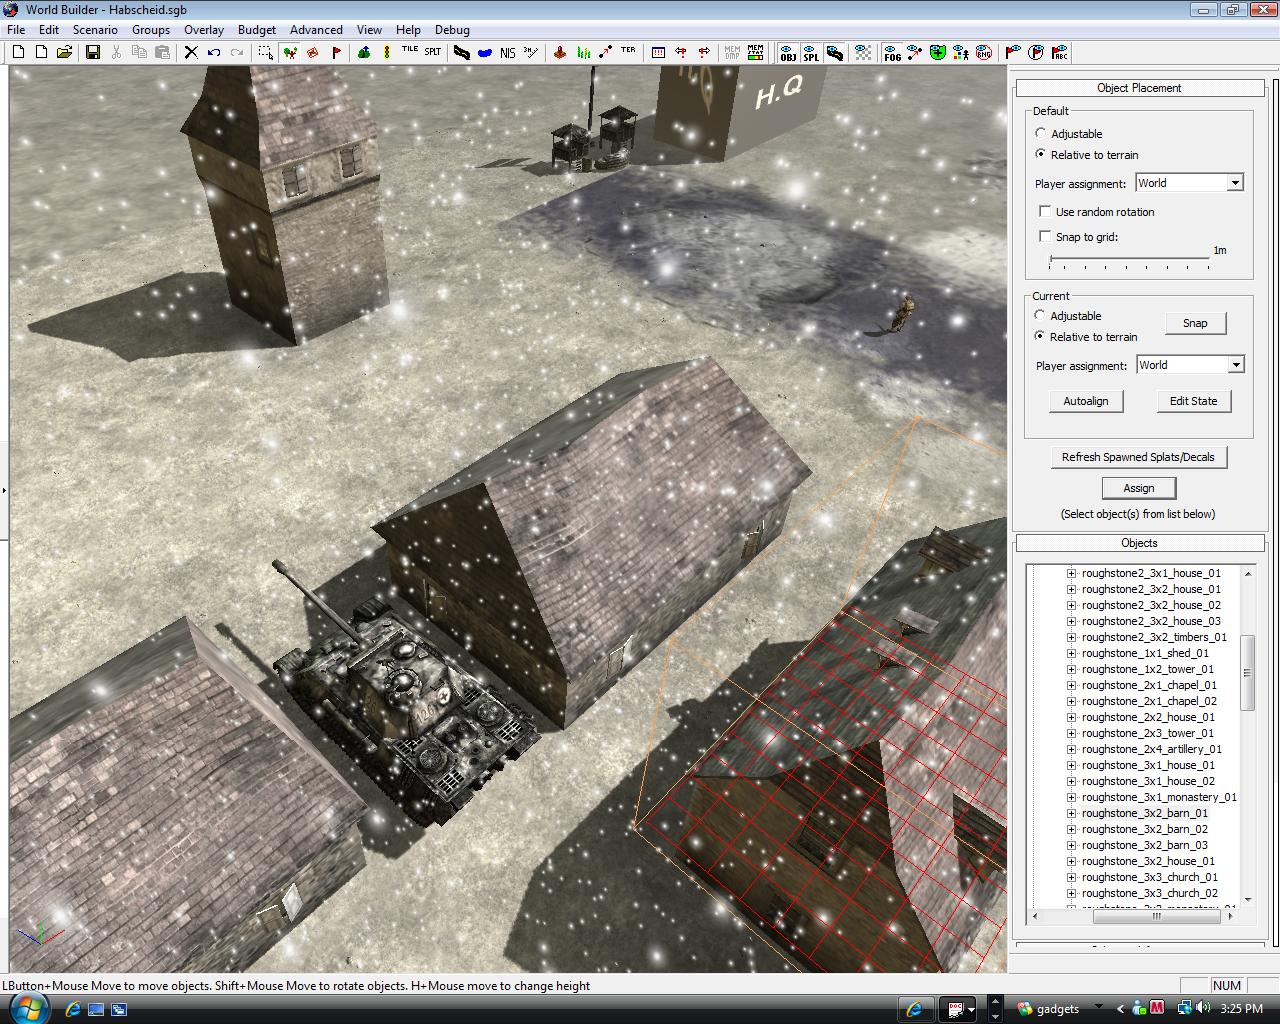This screenshot has width=1280, height=1024.
Task: Select Default Adjustable radio button
Action: tap(1041, 133)
